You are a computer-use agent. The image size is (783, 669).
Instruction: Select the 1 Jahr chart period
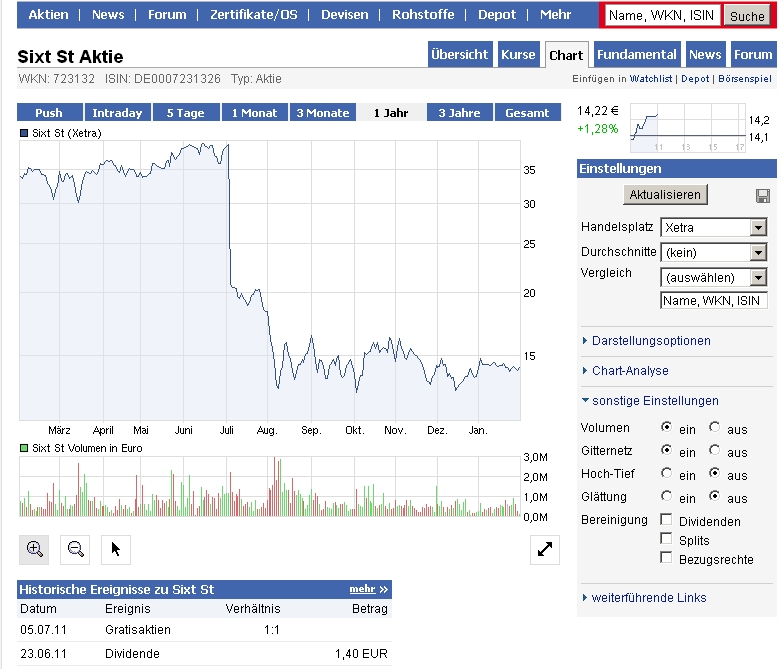click(391, 112)
